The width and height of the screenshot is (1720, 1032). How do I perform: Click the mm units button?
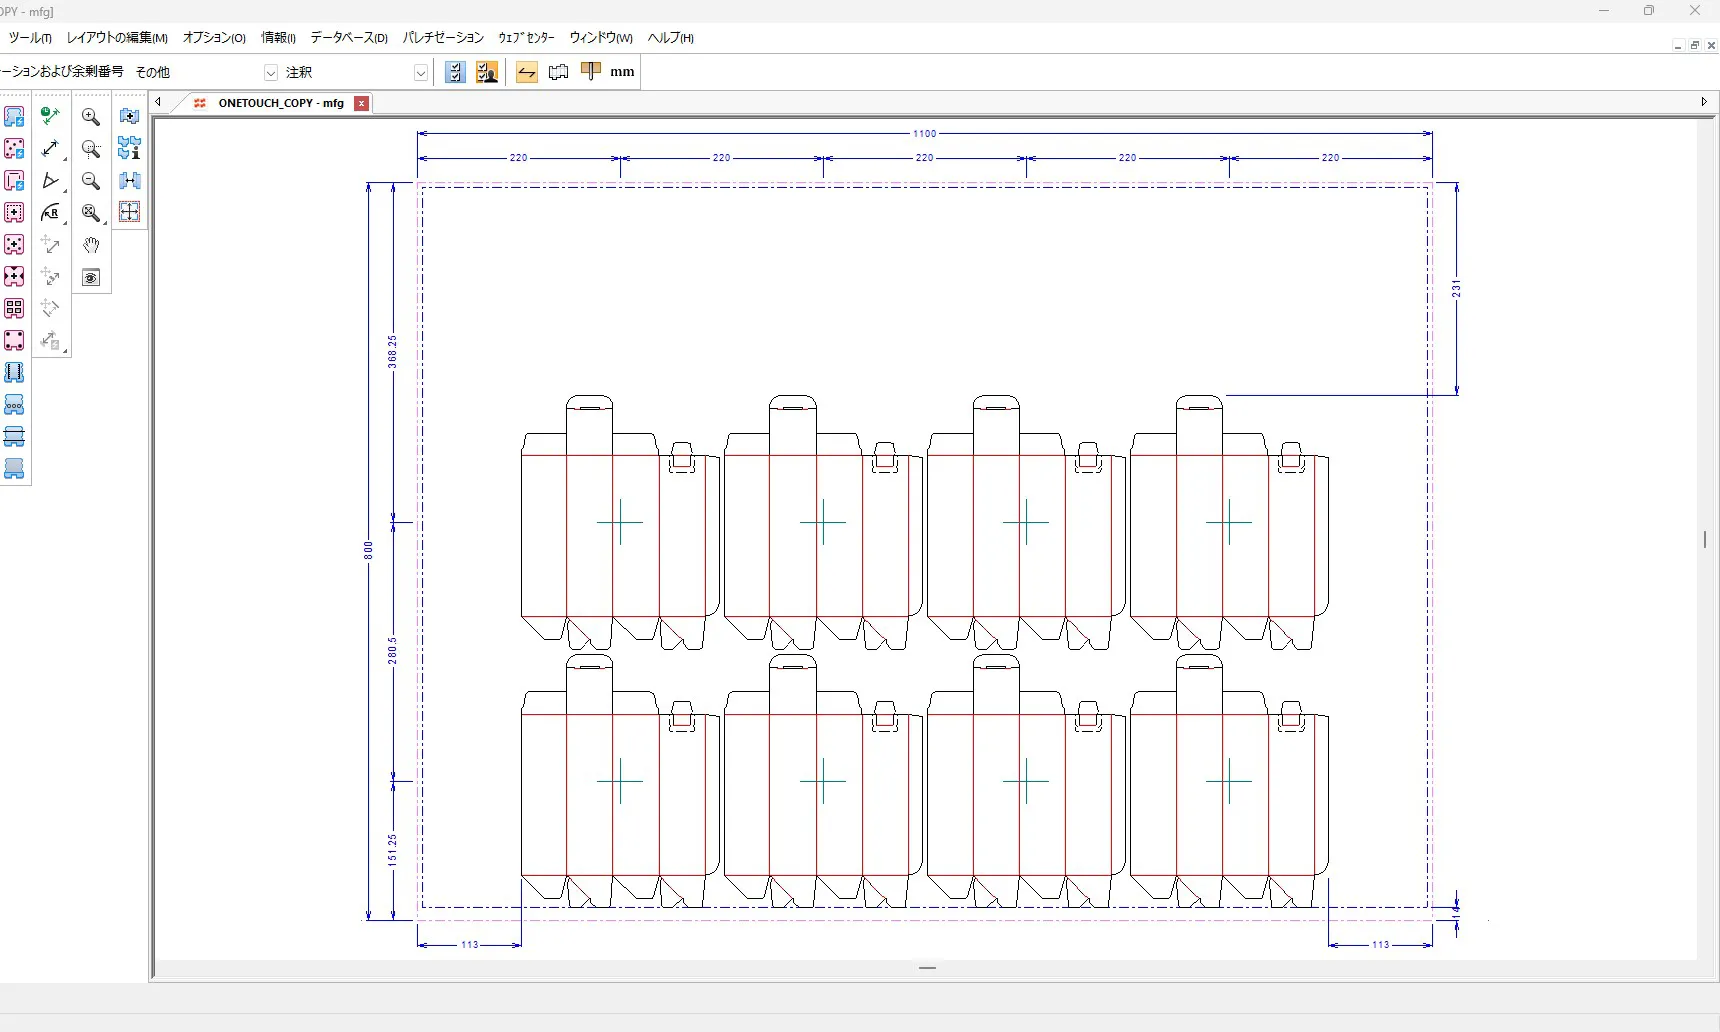[x=622, y=72]
